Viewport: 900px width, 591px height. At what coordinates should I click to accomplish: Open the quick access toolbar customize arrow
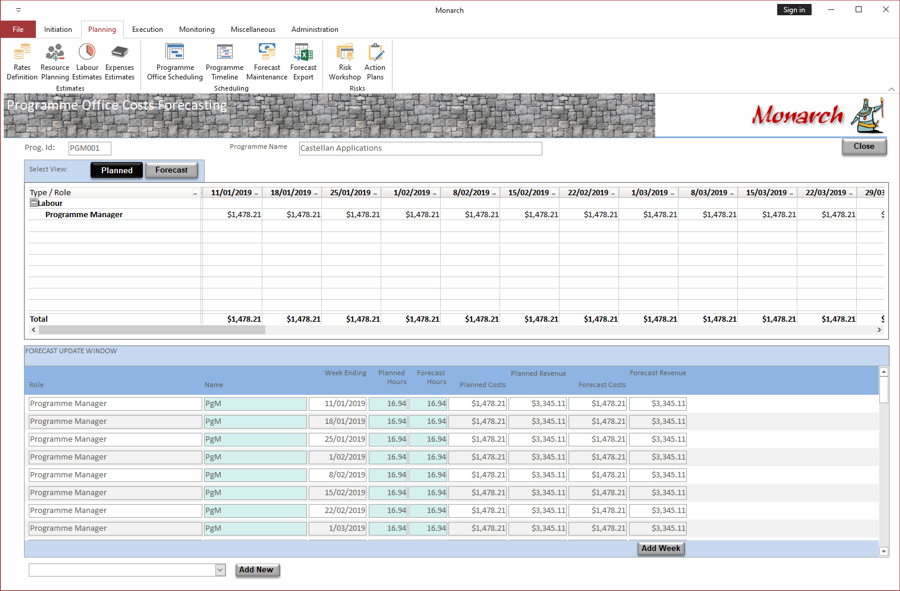[18, 10]
